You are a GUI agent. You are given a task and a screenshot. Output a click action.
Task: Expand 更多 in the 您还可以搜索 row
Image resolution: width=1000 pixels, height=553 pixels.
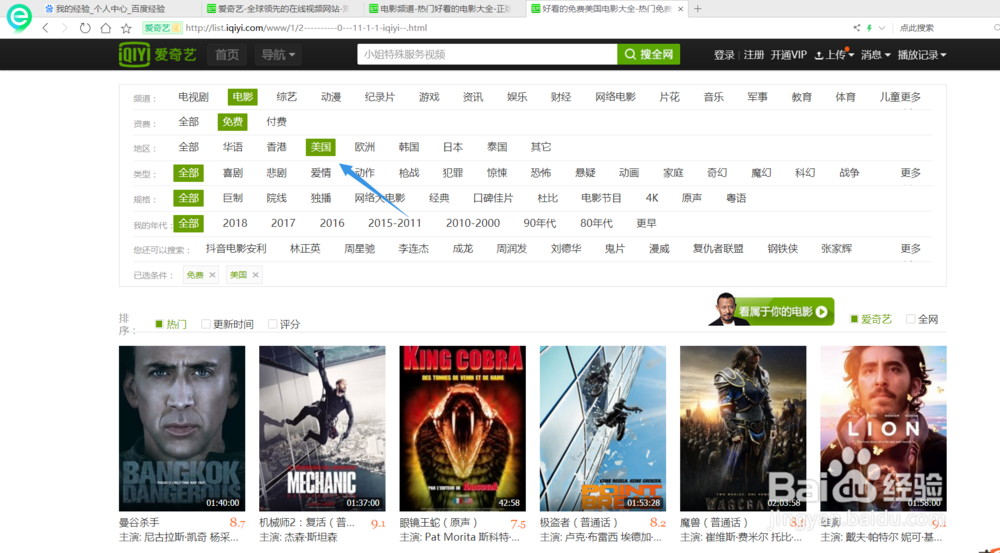coord(911,249)
